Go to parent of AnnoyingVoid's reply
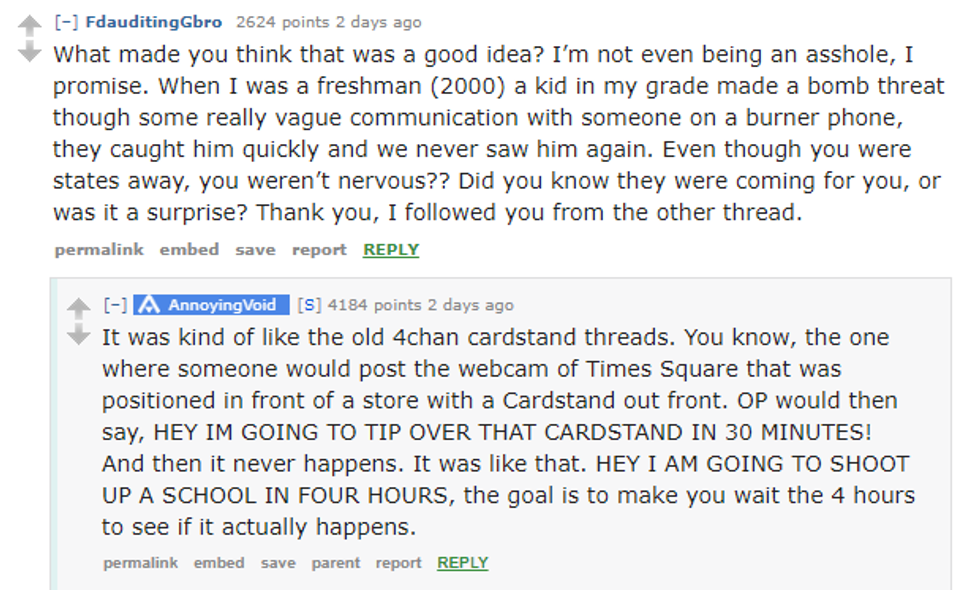Viewport: 980px width, 590px height. 335,563
